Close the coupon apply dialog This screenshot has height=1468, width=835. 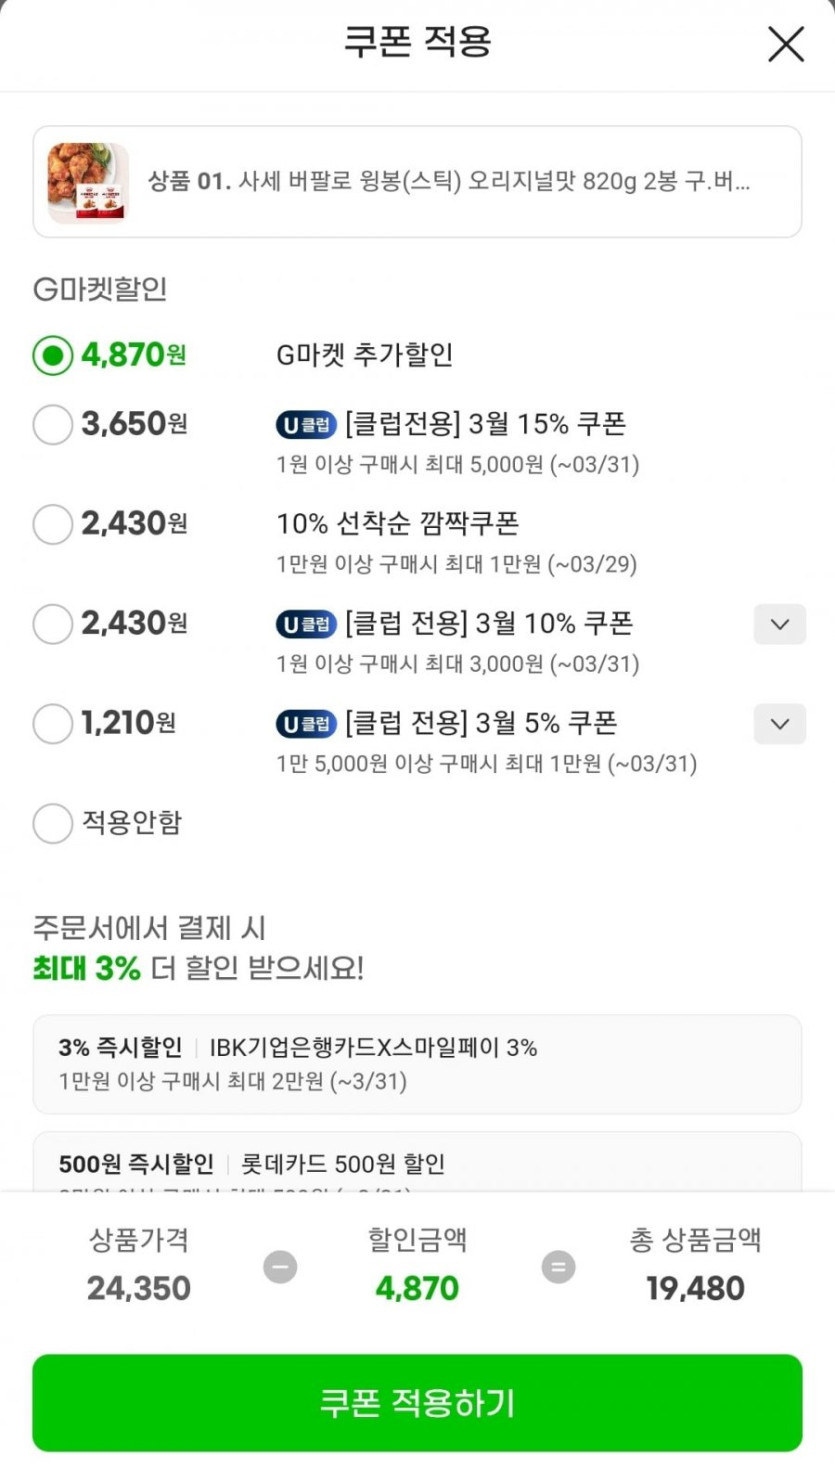click(x=785, y=44)
